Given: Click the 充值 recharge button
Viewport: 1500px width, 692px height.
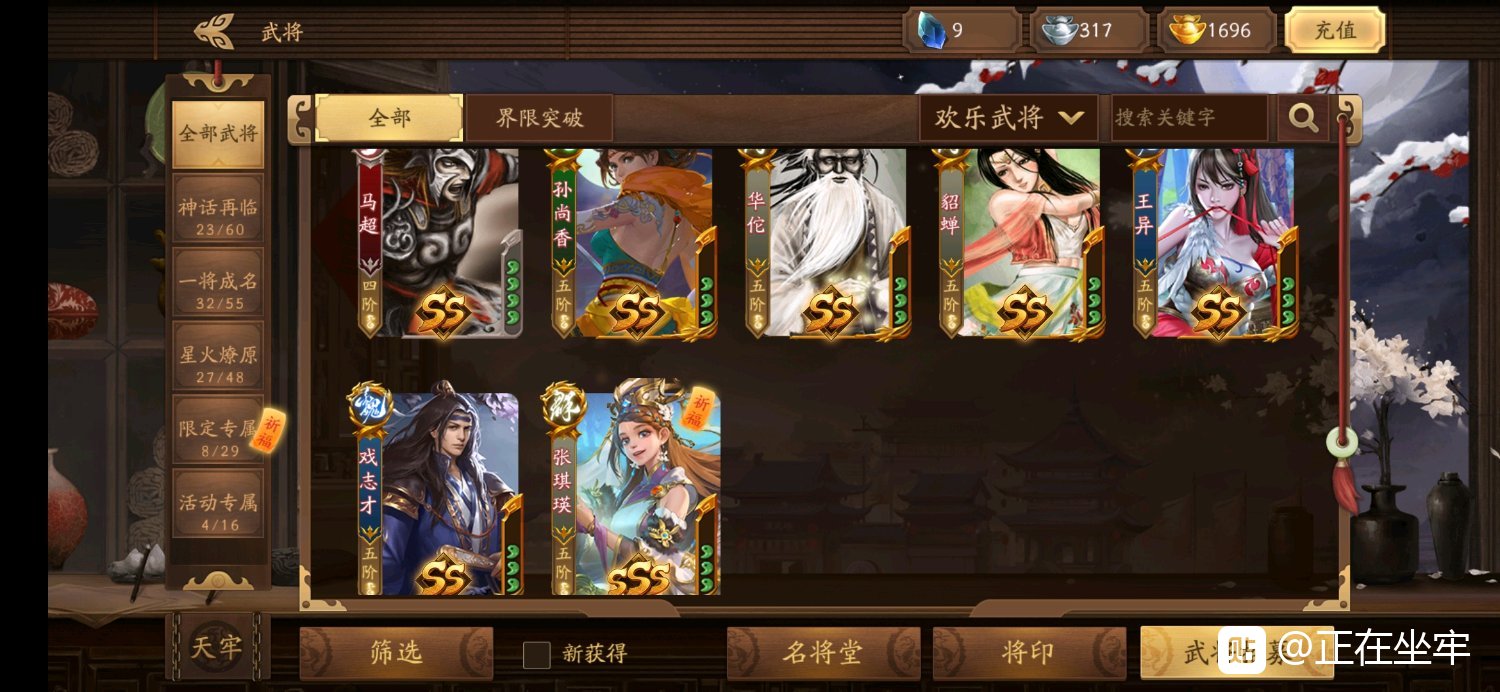Looking at the screenshot, I should 1335,30.
